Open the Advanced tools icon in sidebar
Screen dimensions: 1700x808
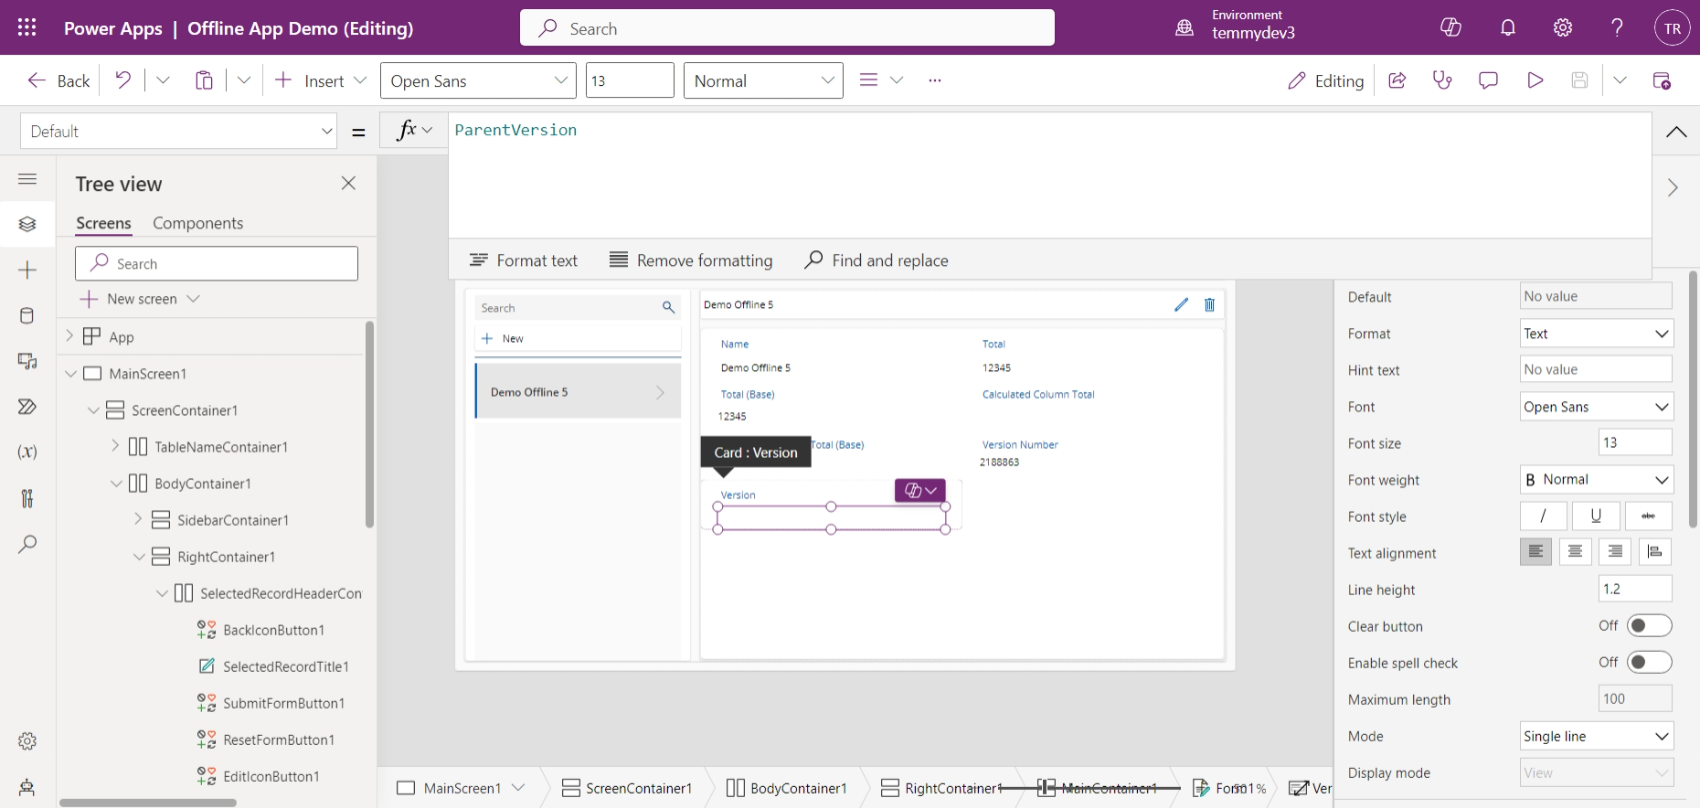[28, 498]
